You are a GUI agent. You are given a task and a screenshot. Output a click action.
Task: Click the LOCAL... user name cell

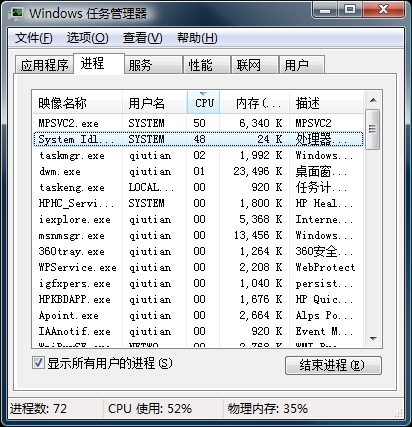pyautogui.click(x=151, y=187)
